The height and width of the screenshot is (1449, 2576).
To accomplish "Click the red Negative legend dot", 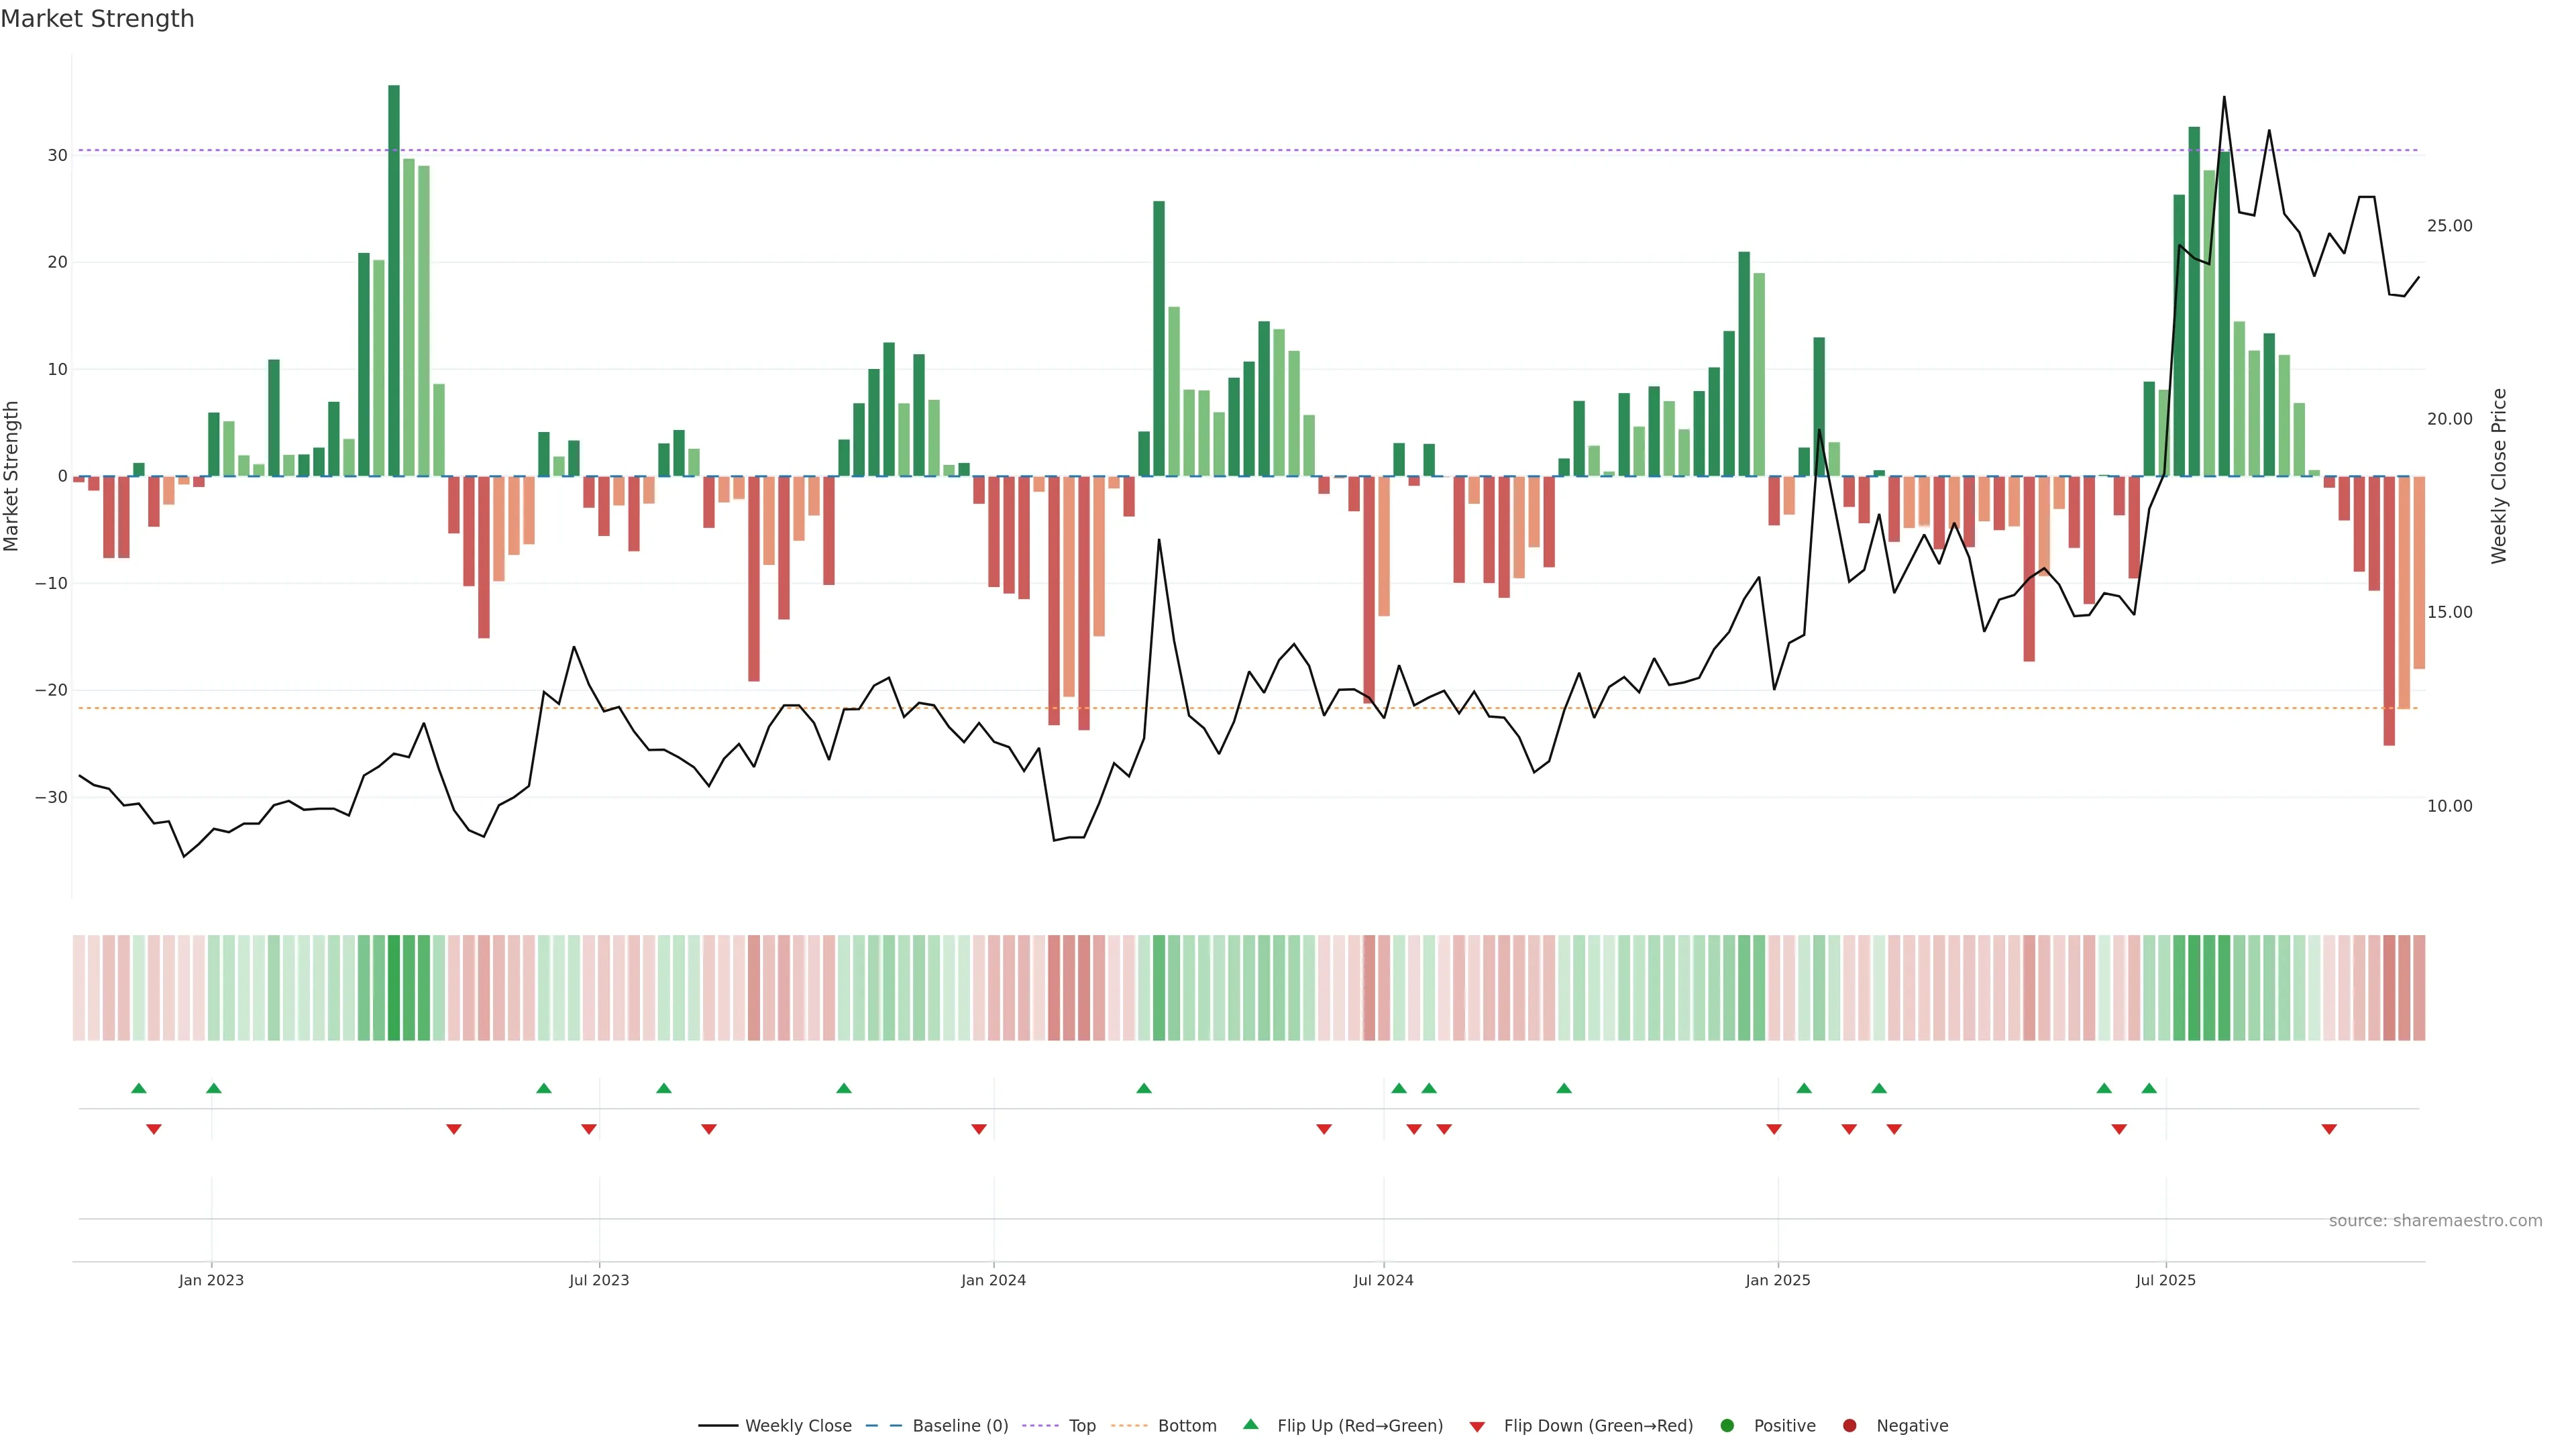I will pos(1849,1426).
